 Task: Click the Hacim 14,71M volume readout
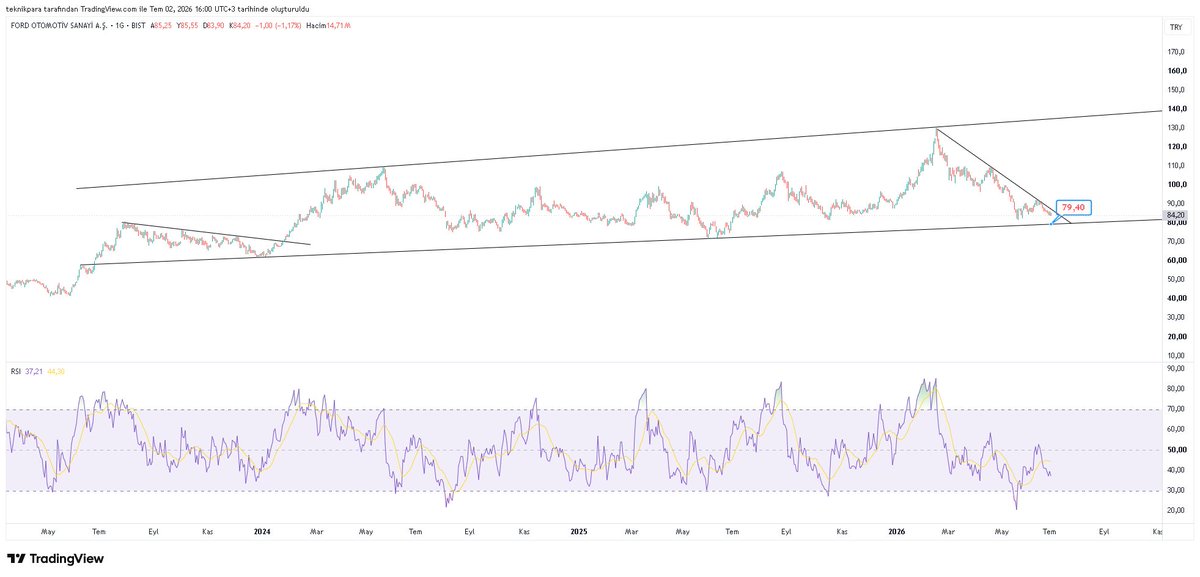click(x=328, y=25)
